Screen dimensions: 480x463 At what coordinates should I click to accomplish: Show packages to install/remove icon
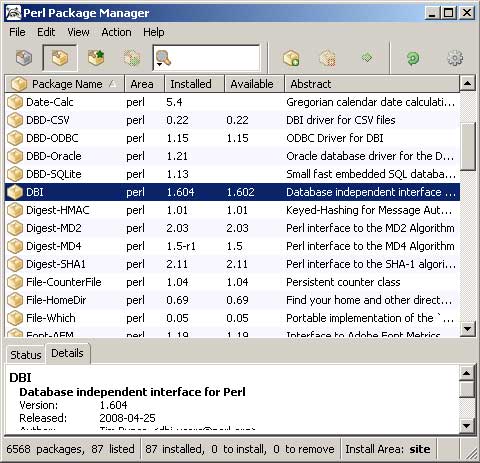tap(132, 58)
